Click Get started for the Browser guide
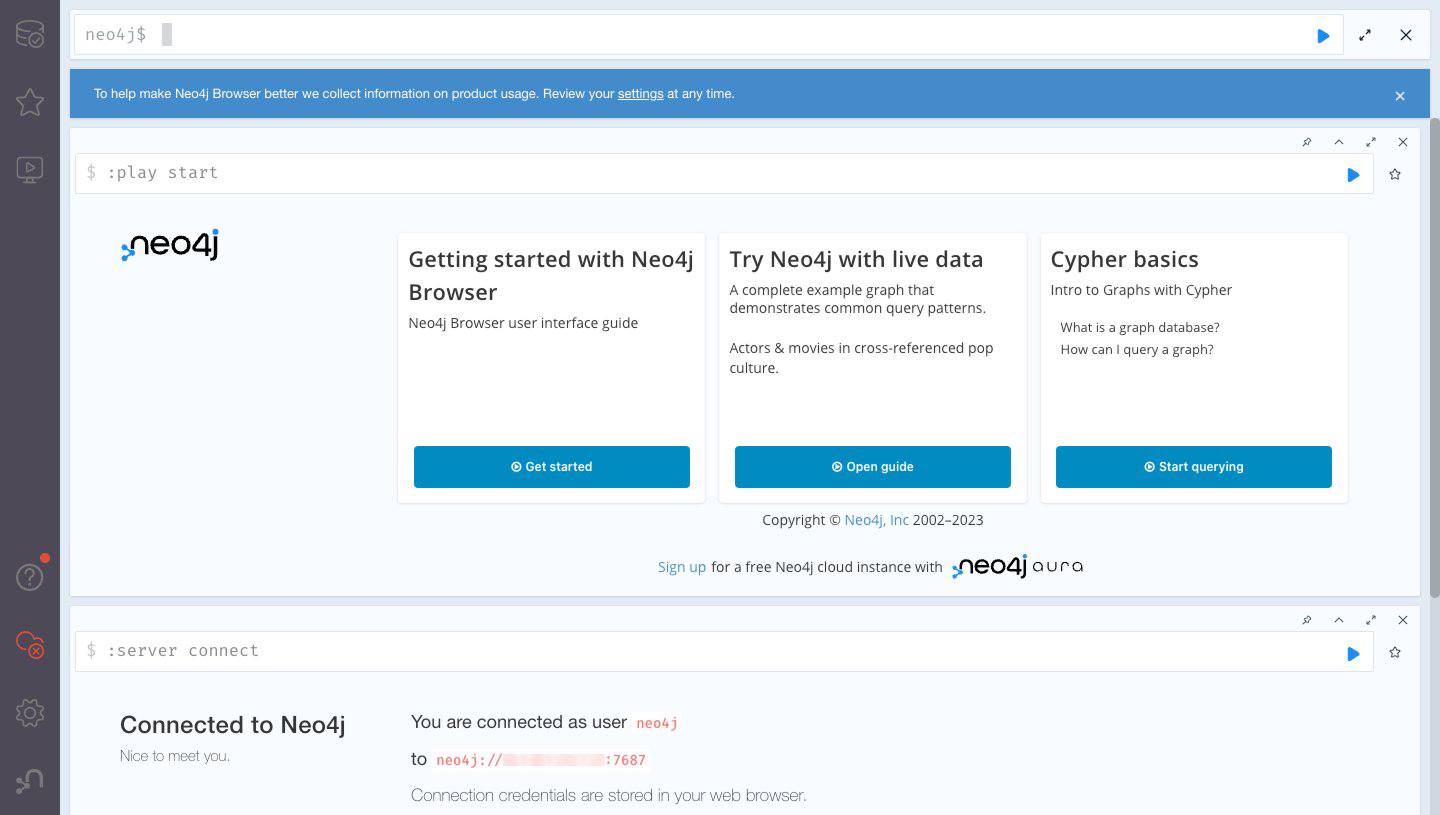This screenshot has height=815, width=1440. (551, 466)
